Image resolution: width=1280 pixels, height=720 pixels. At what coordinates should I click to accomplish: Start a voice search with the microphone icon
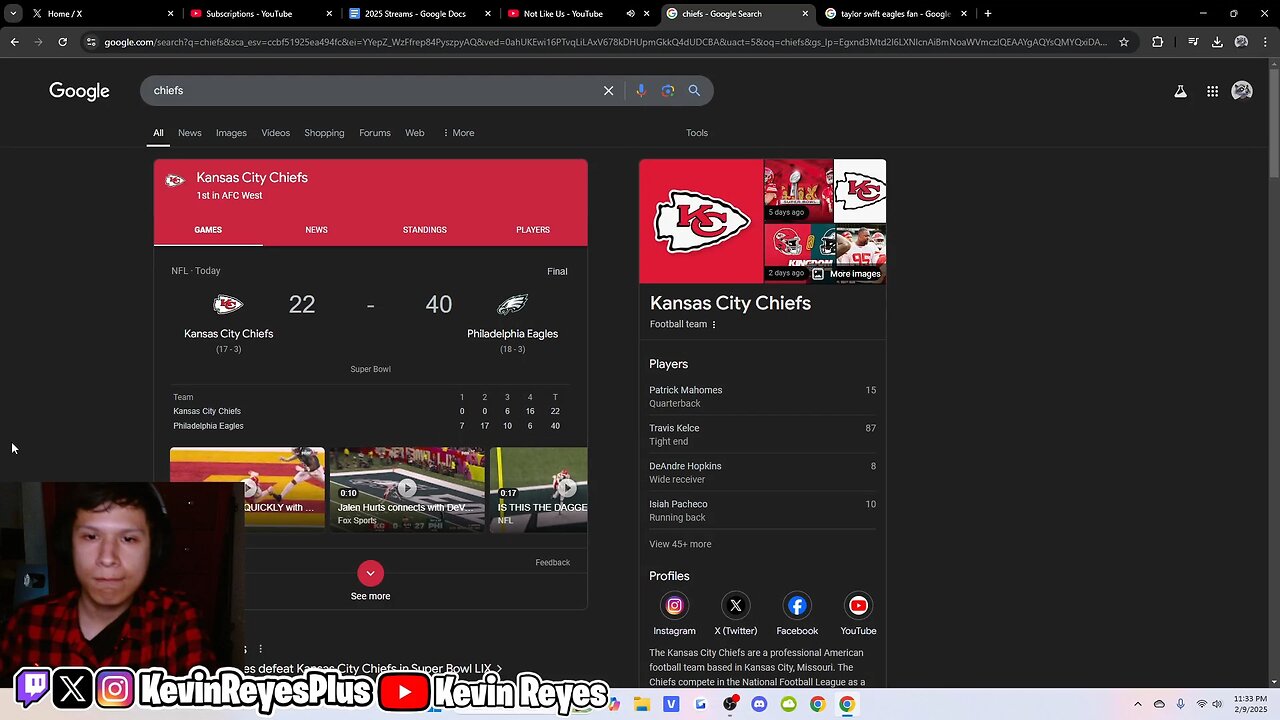tap(641, 91)
